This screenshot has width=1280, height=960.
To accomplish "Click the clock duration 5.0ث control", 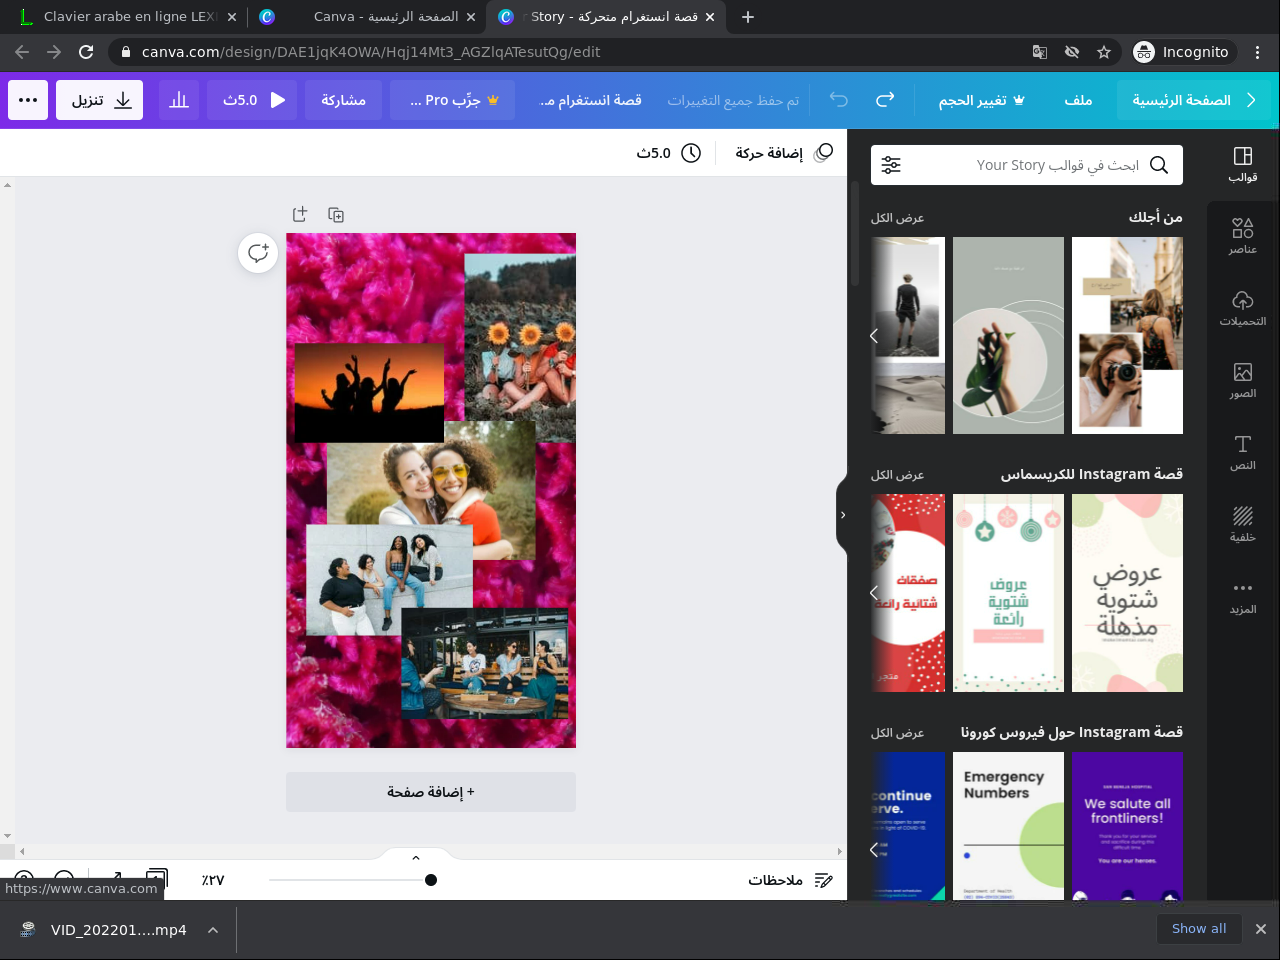I will point(669,153).
